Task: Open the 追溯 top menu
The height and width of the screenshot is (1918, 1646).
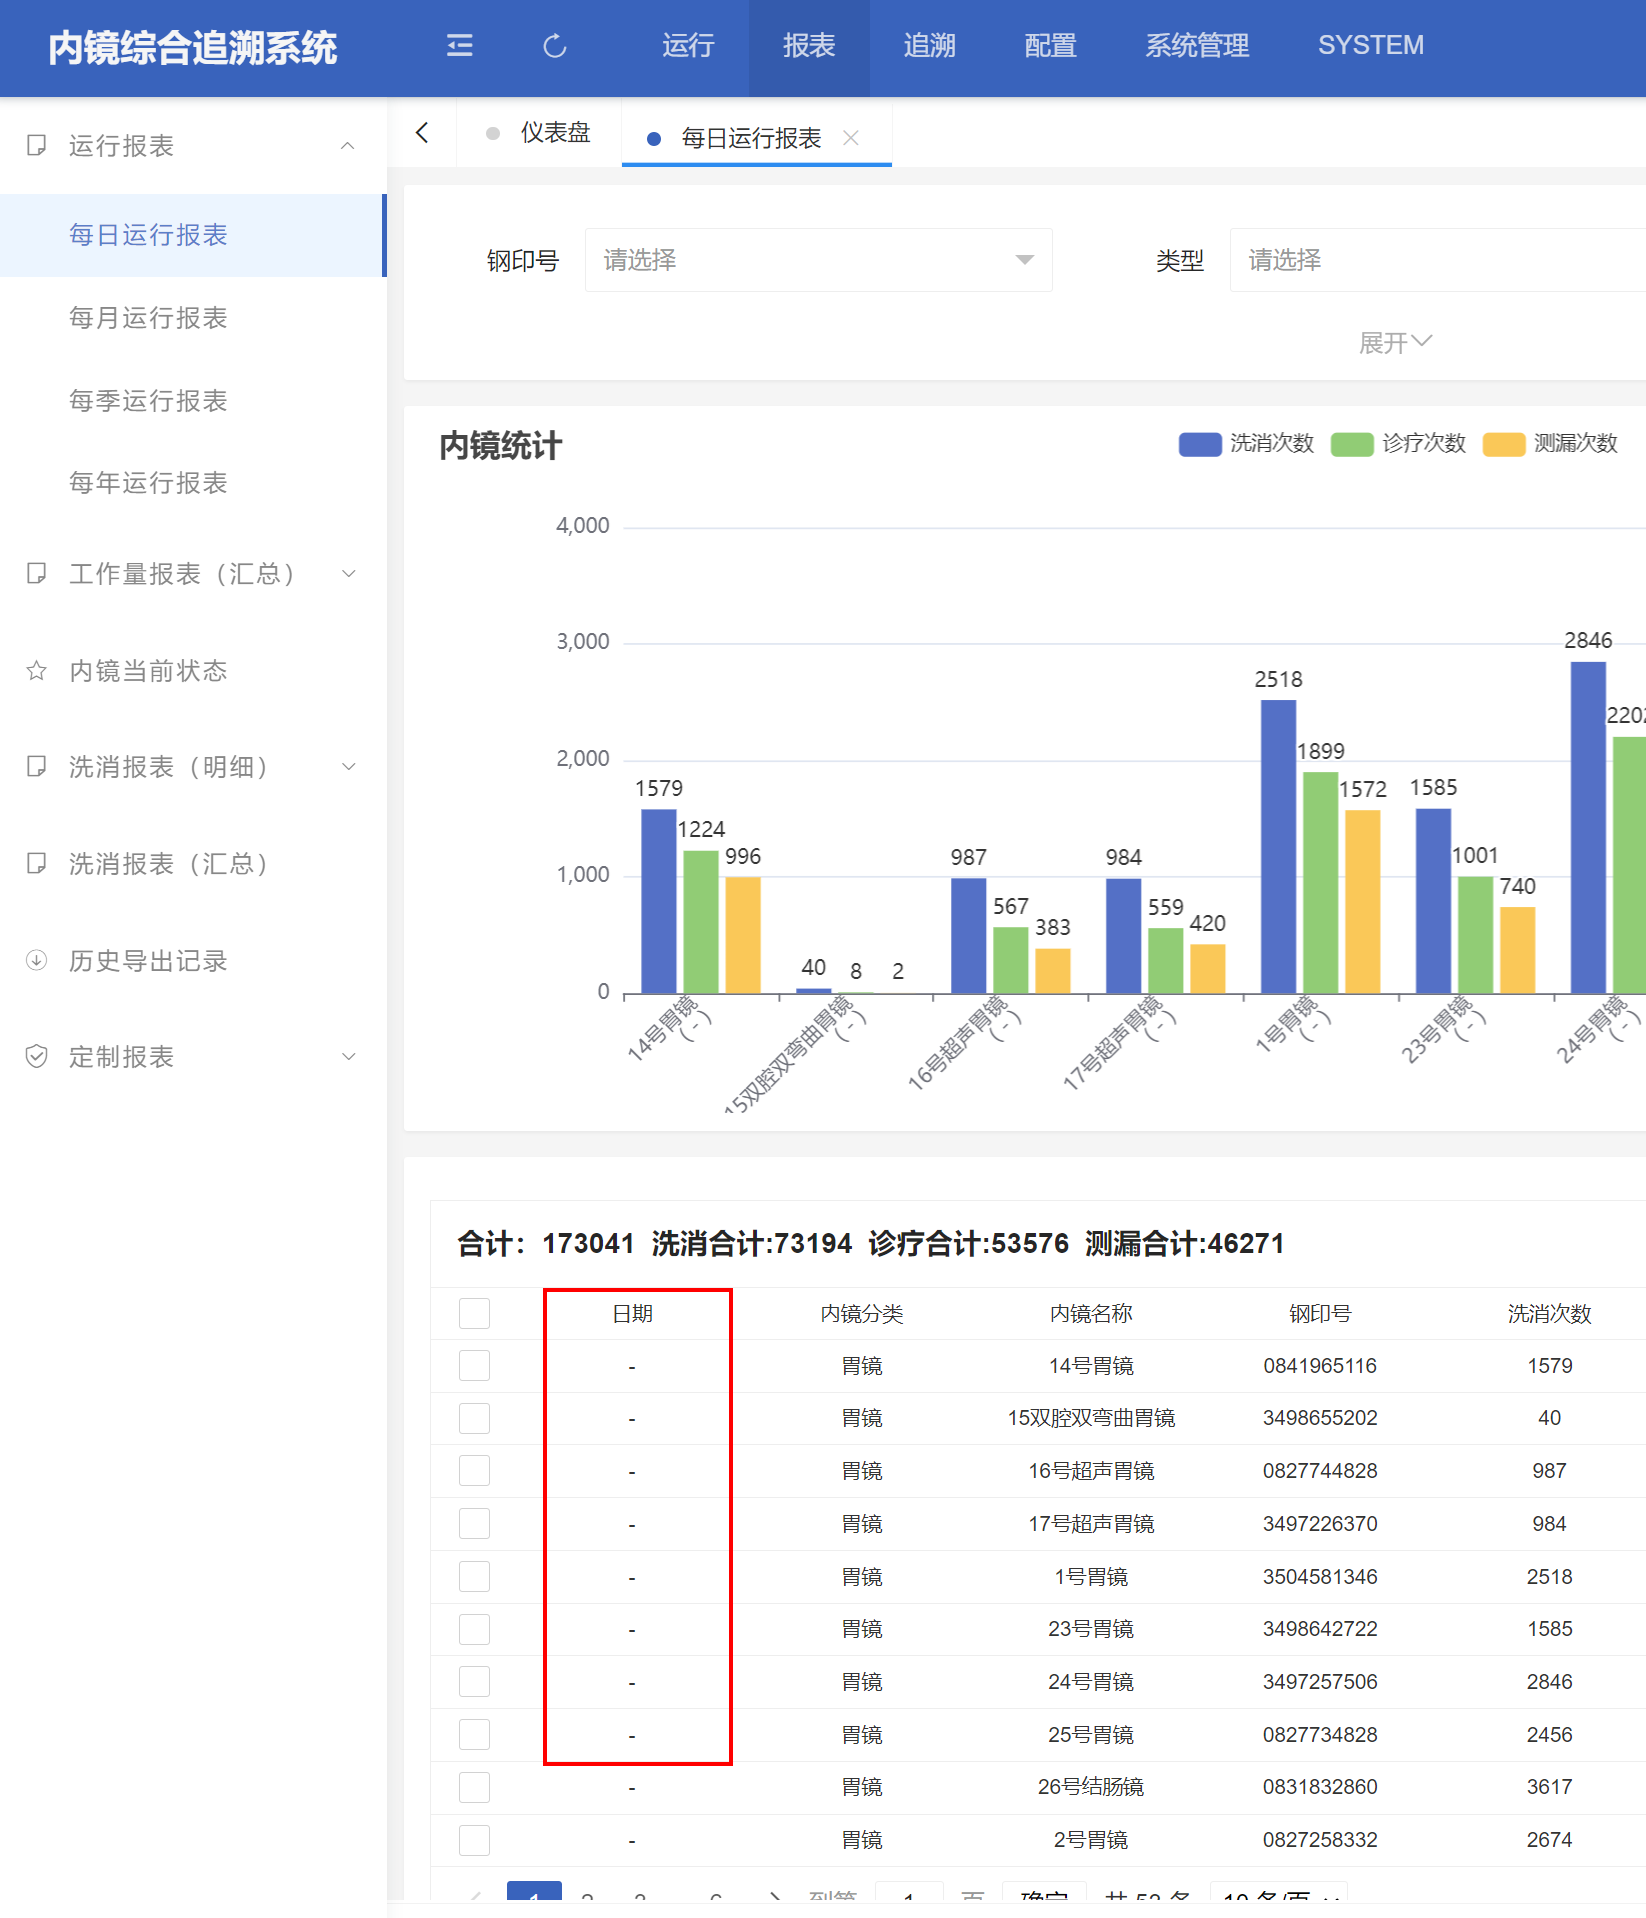Action: pos(929,46)
